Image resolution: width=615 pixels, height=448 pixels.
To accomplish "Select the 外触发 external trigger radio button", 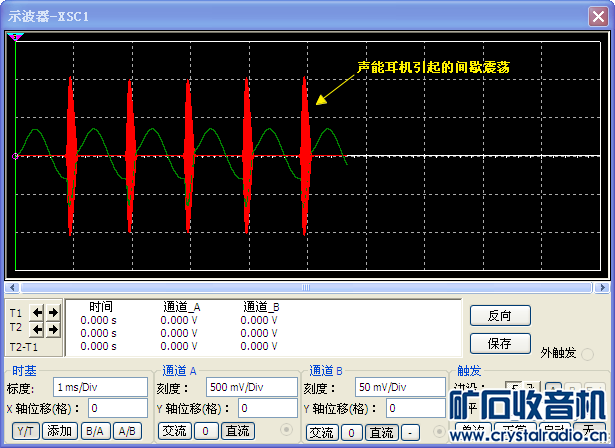I will tap(588, 354).
